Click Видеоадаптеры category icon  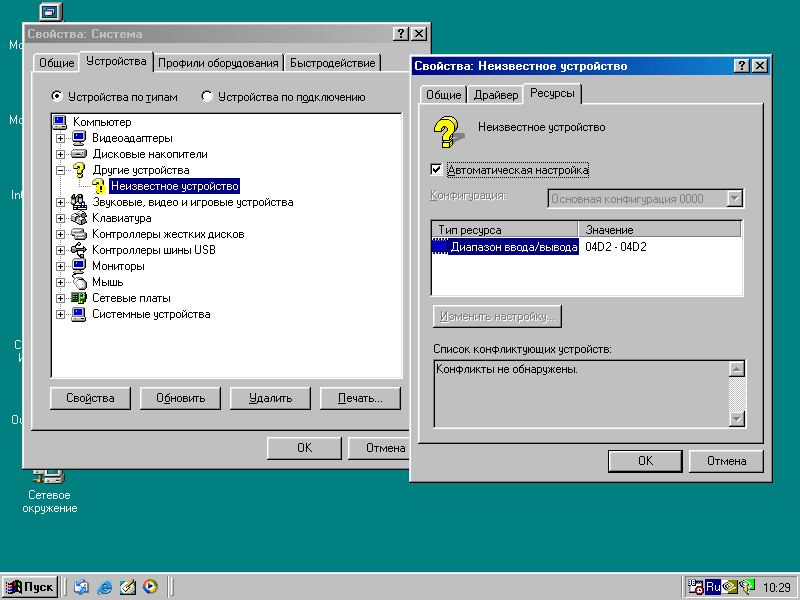pyautogui.click(x=79, y=138)
